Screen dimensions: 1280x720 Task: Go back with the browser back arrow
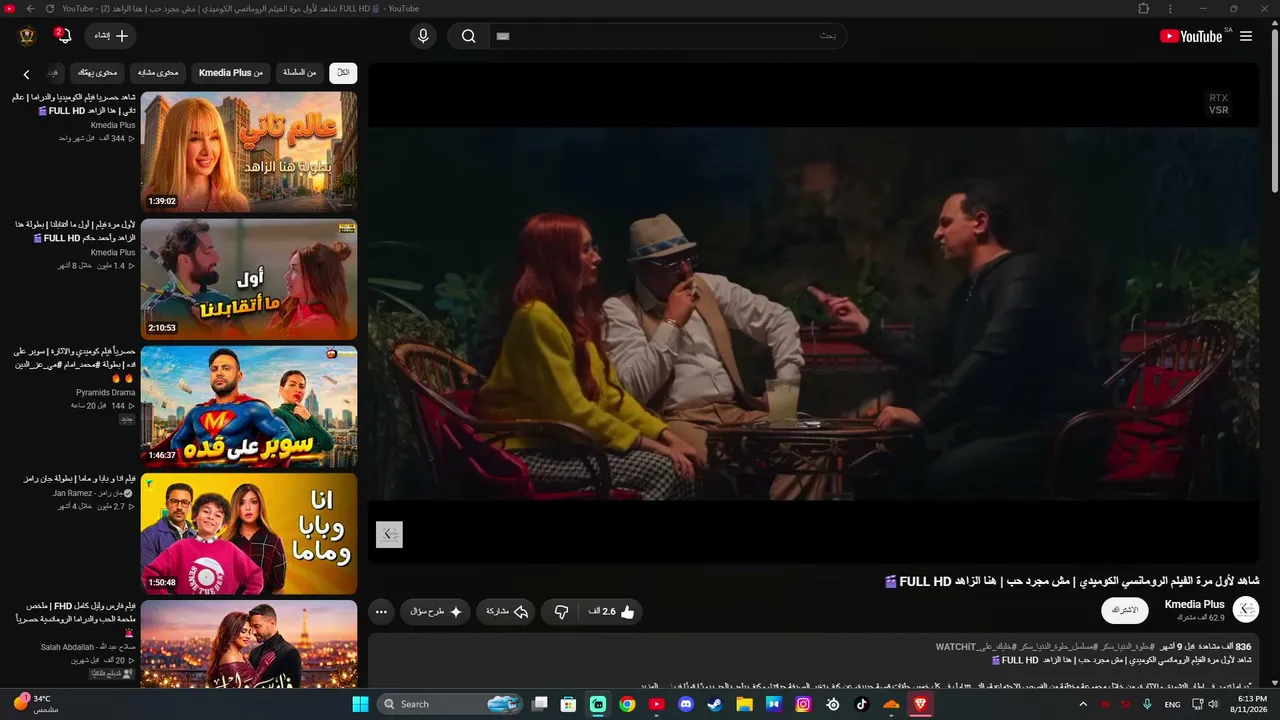click(30, 8)
